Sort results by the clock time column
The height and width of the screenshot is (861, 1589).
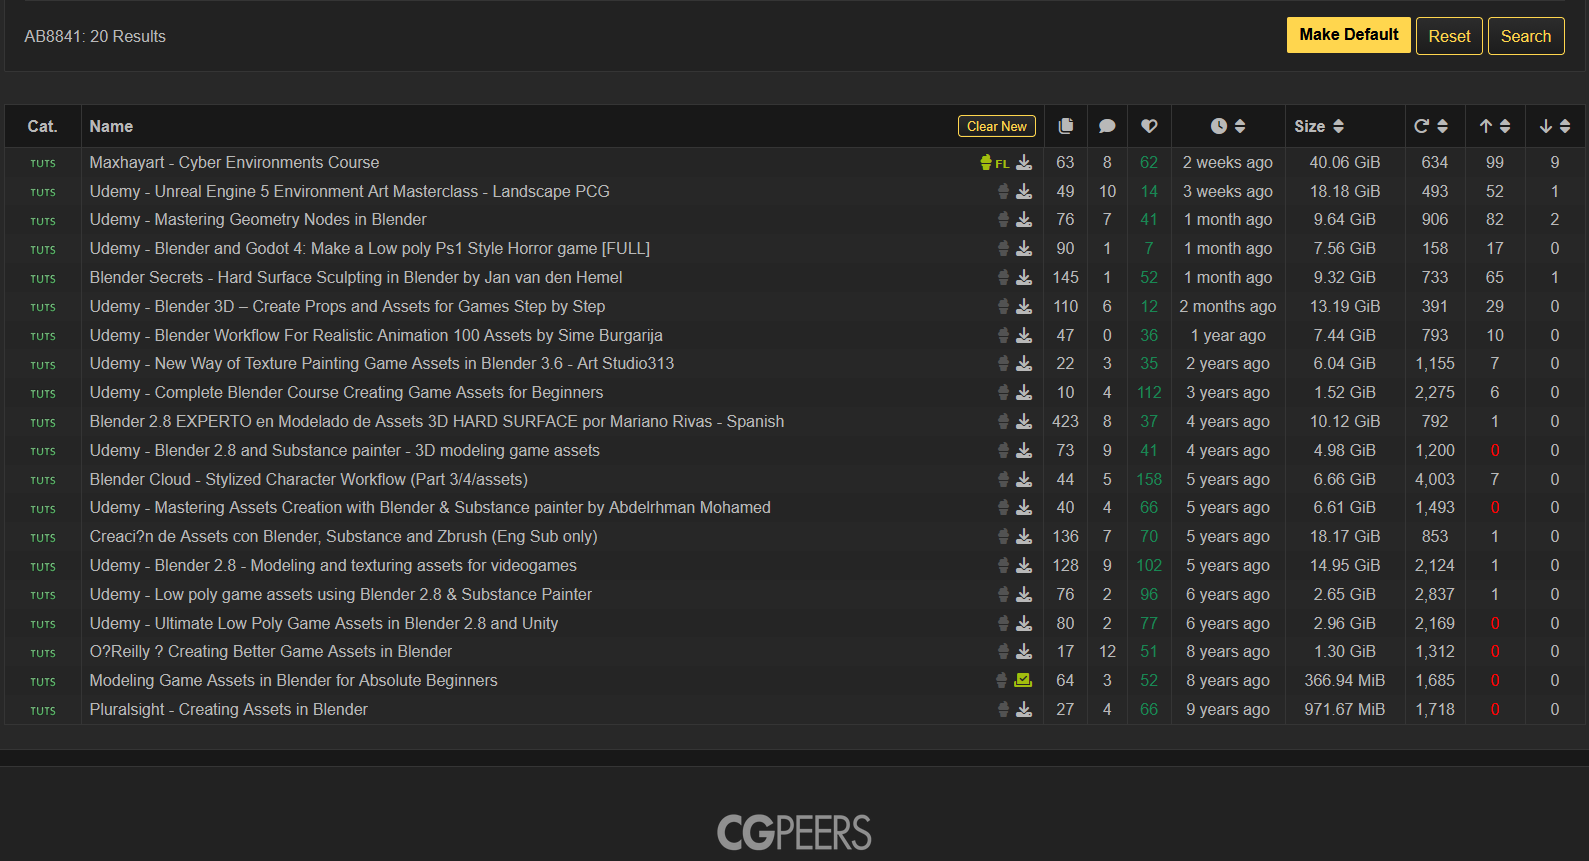coord(1228,126)
